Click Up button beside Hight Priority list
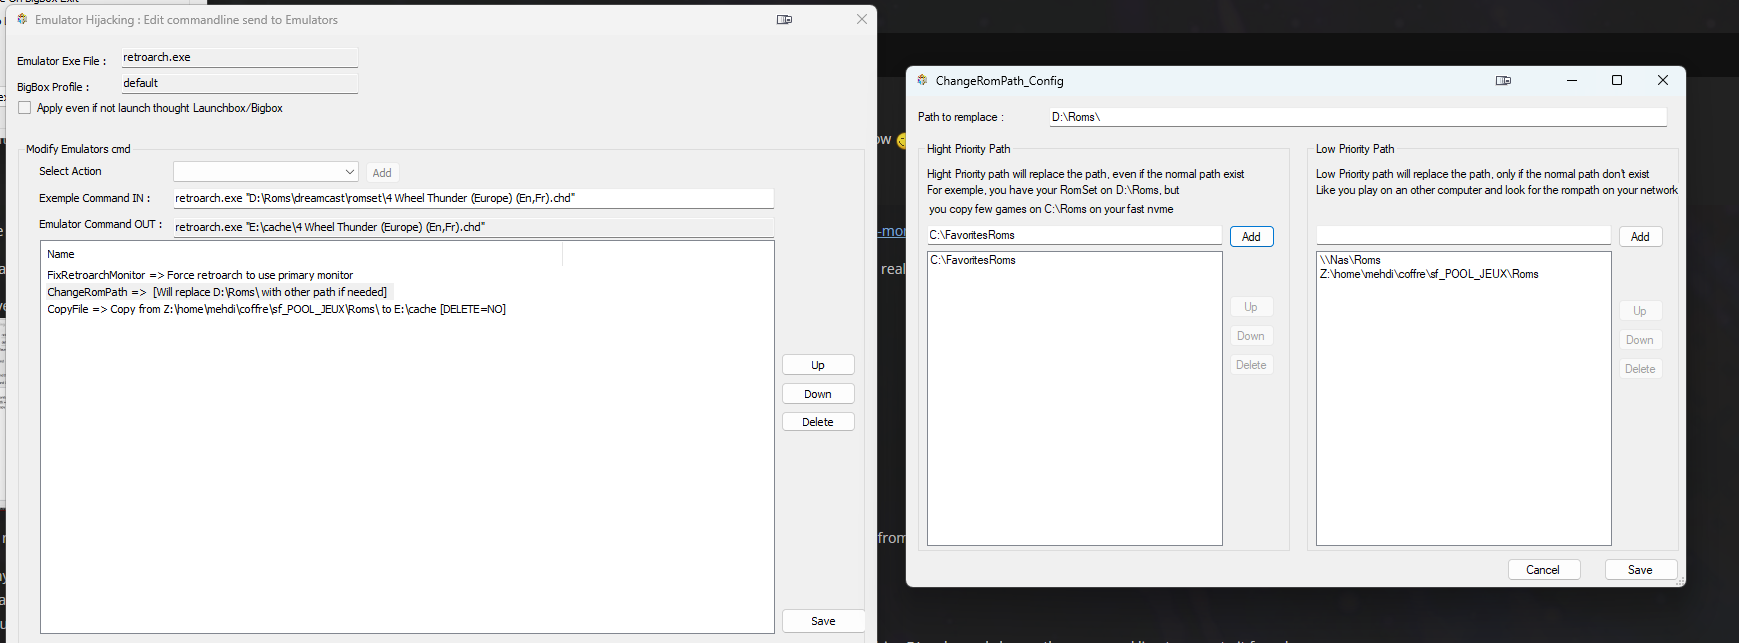The width and height of the screenshot is (1739, 643). 1251,307
